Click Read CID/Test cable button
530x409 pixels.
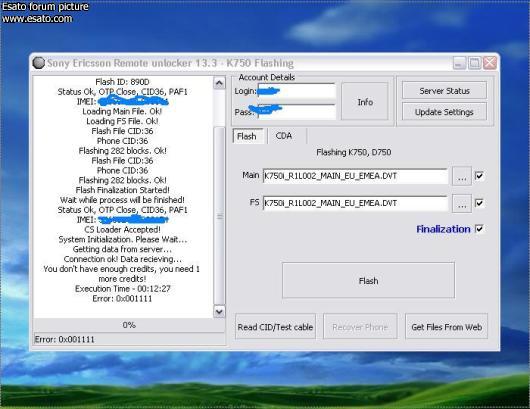coord(275,327)
